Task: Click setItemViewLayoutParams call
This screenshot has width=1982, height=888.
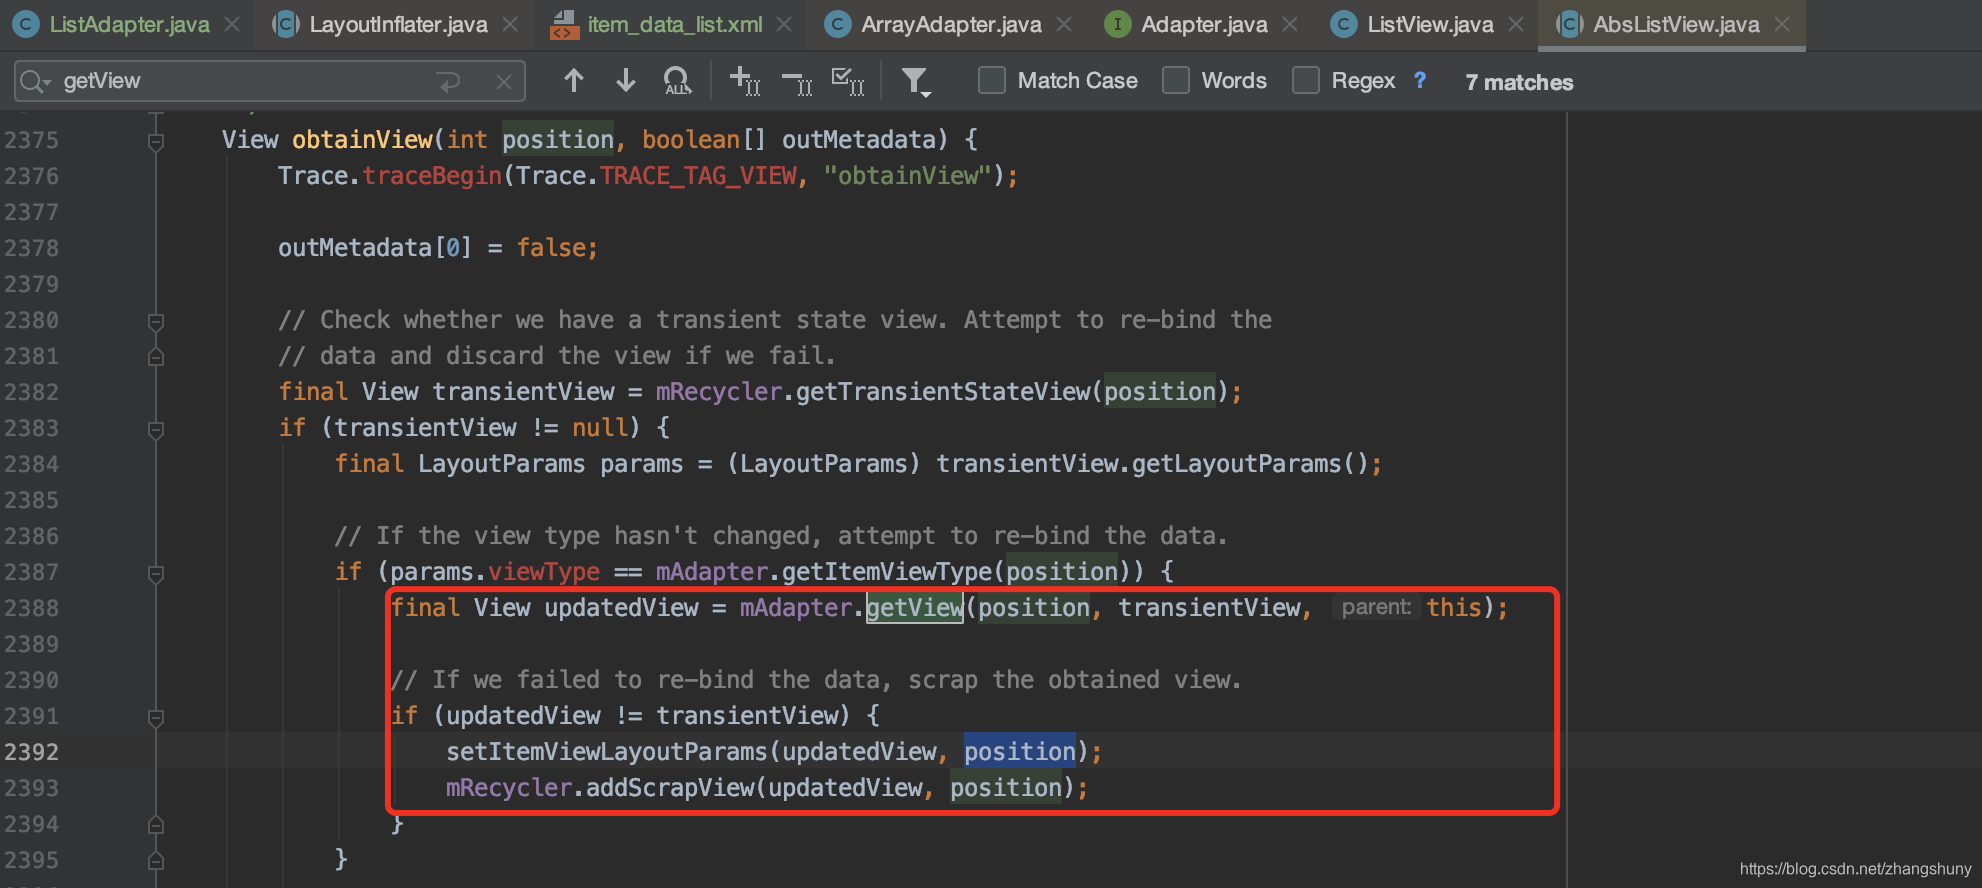Action: (606, 751)
